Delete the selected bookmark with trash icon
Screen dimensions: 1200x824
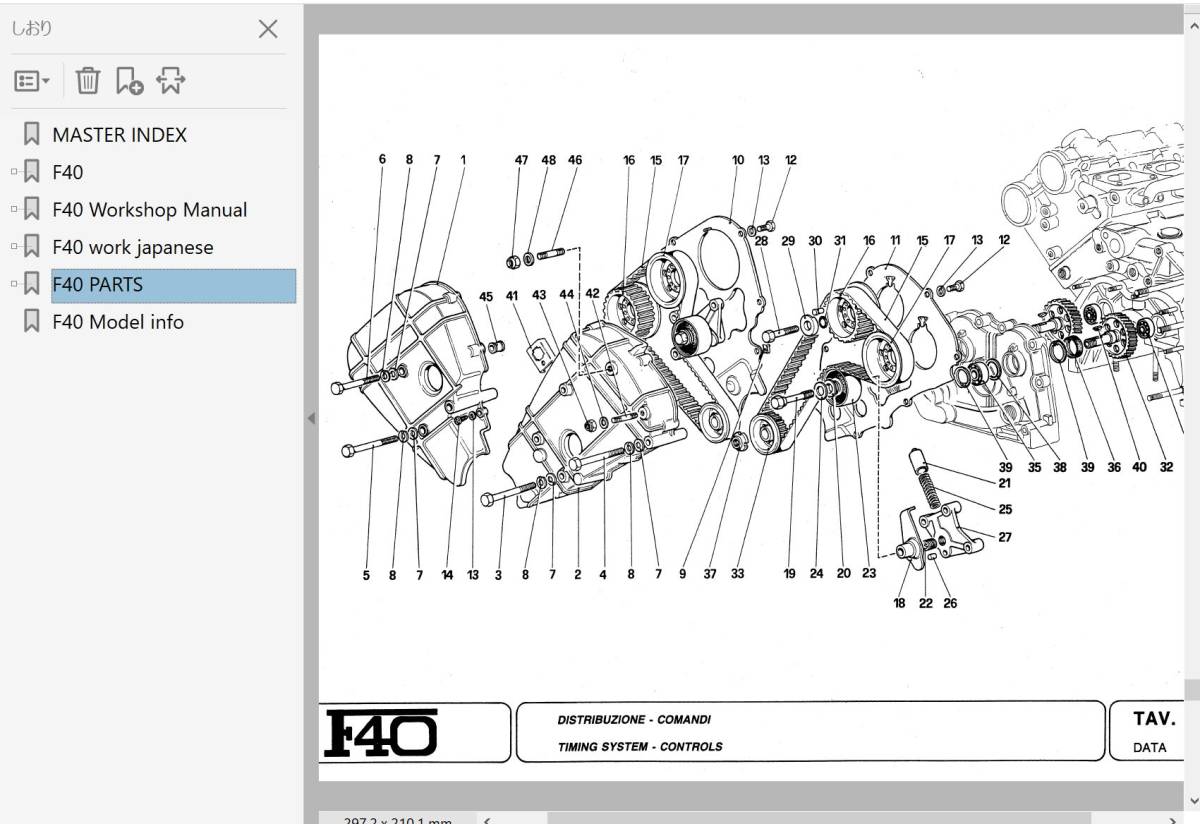(88, 81)
